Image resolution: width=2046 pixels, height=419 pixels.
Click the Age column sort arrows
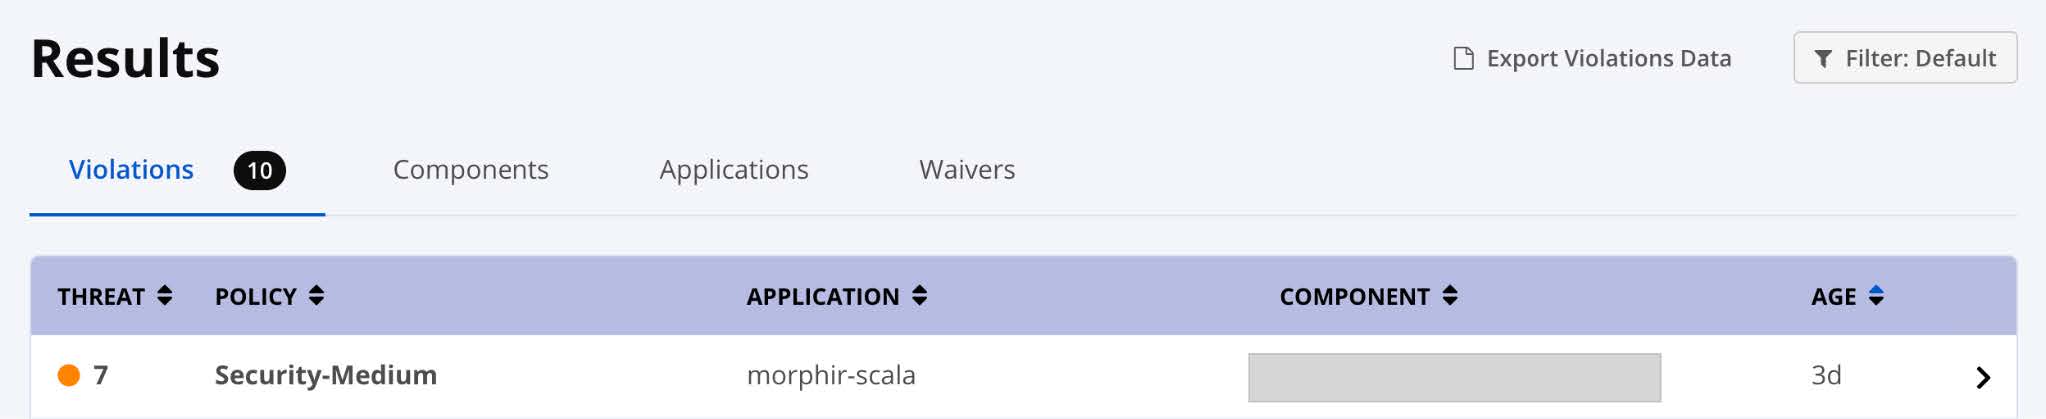click(x=1876, y=296)
